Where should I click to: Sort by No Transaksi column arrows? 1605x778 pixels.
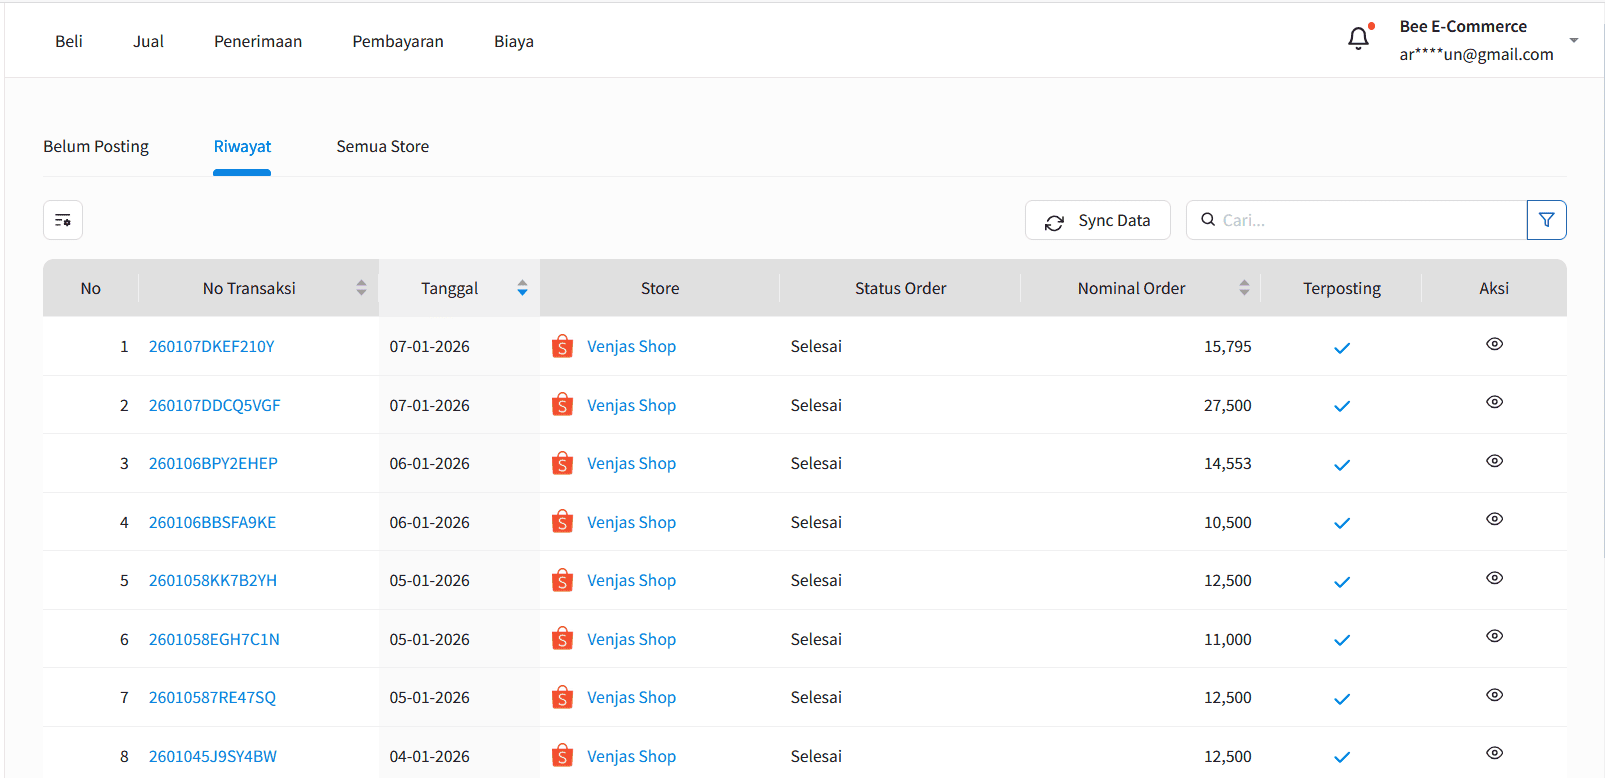tap(361, 288)
